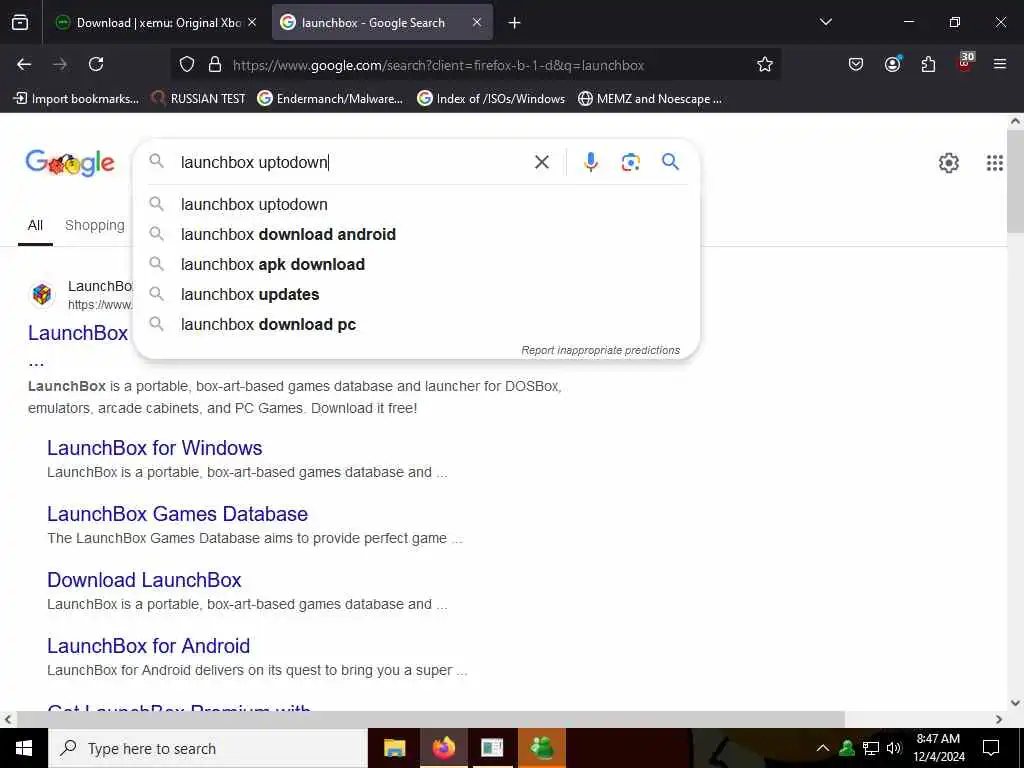Reload the current page
This screenshot has height=768, width=1024.
click(96, 64)
